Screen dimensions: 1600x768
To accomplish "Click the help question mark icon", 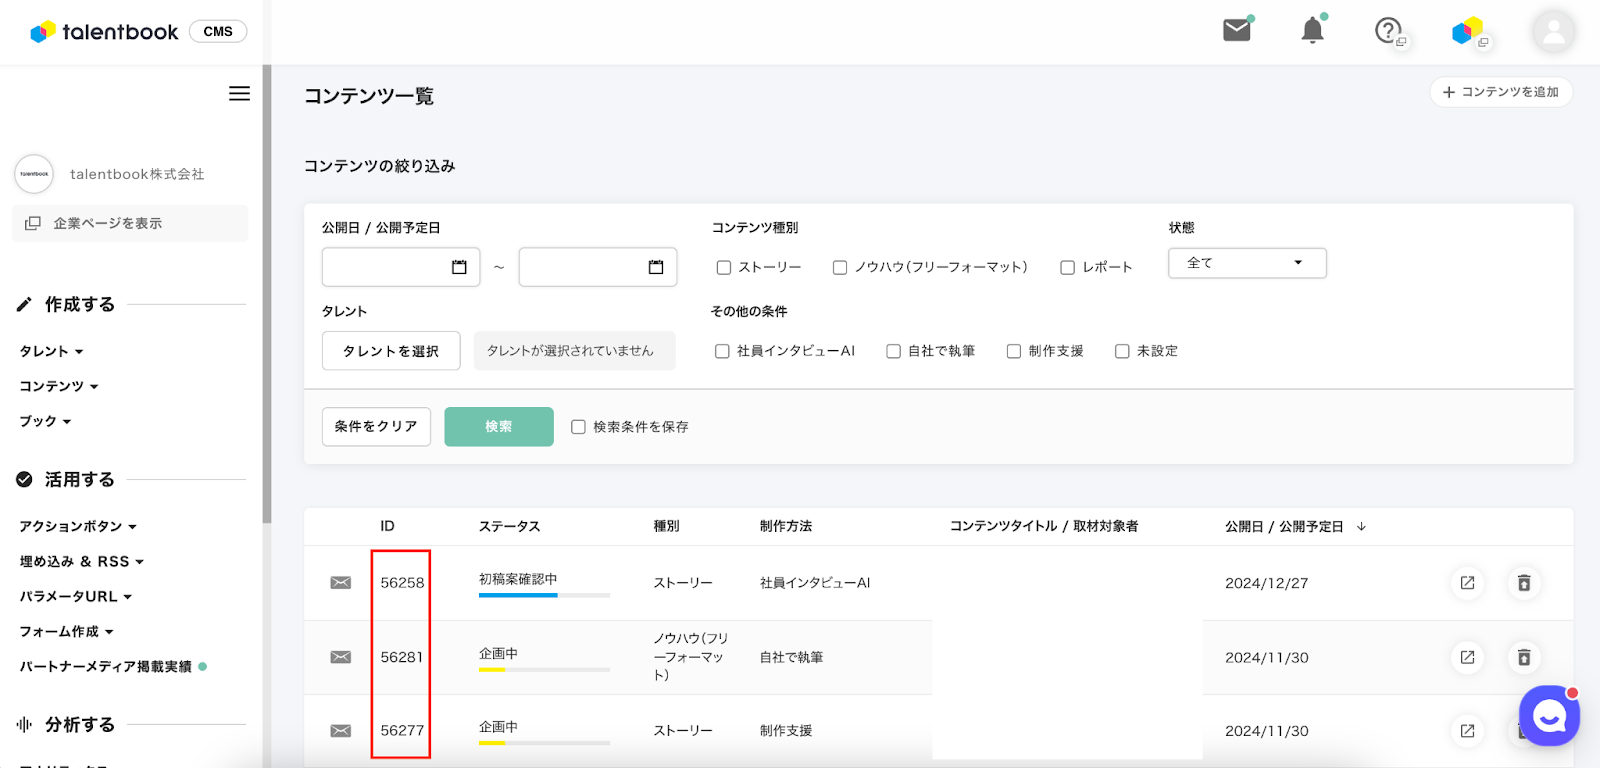I will click(x=1387, y=31).
